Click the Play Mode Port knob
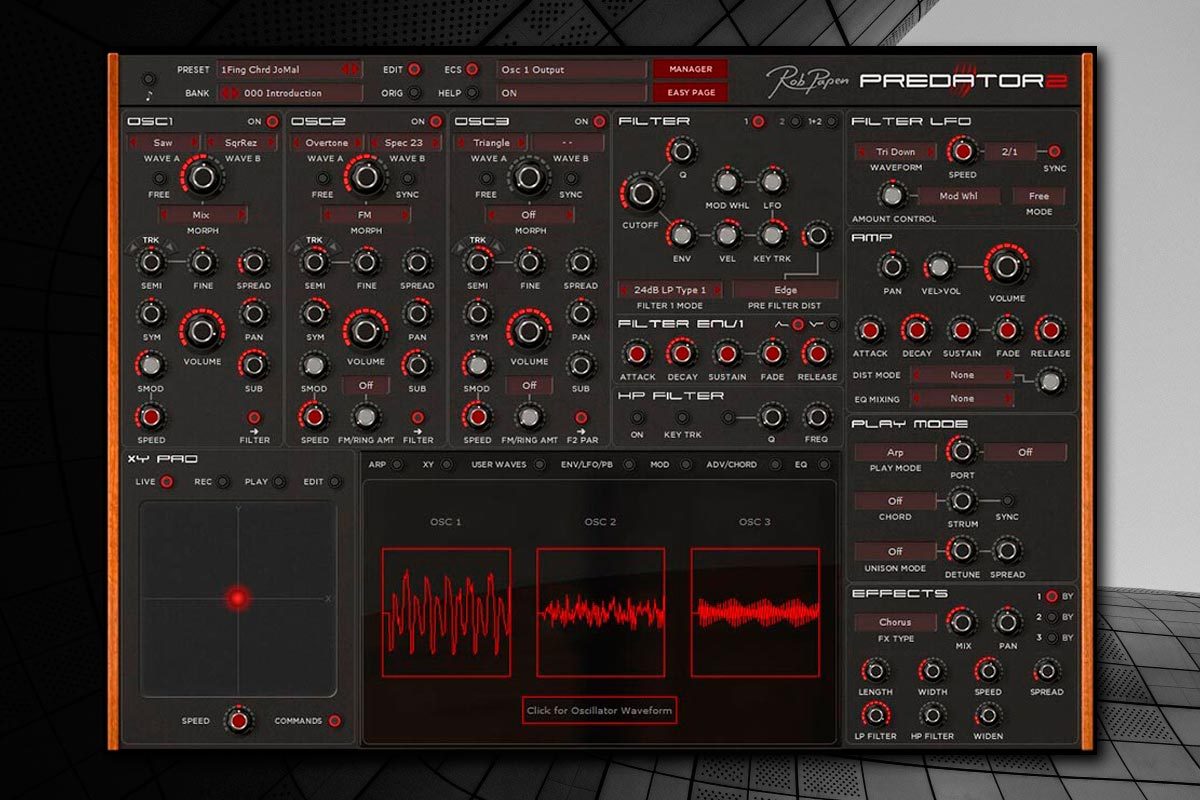Image resolution: width=1200 pixels, height=800 pixels. pos(961,451)
